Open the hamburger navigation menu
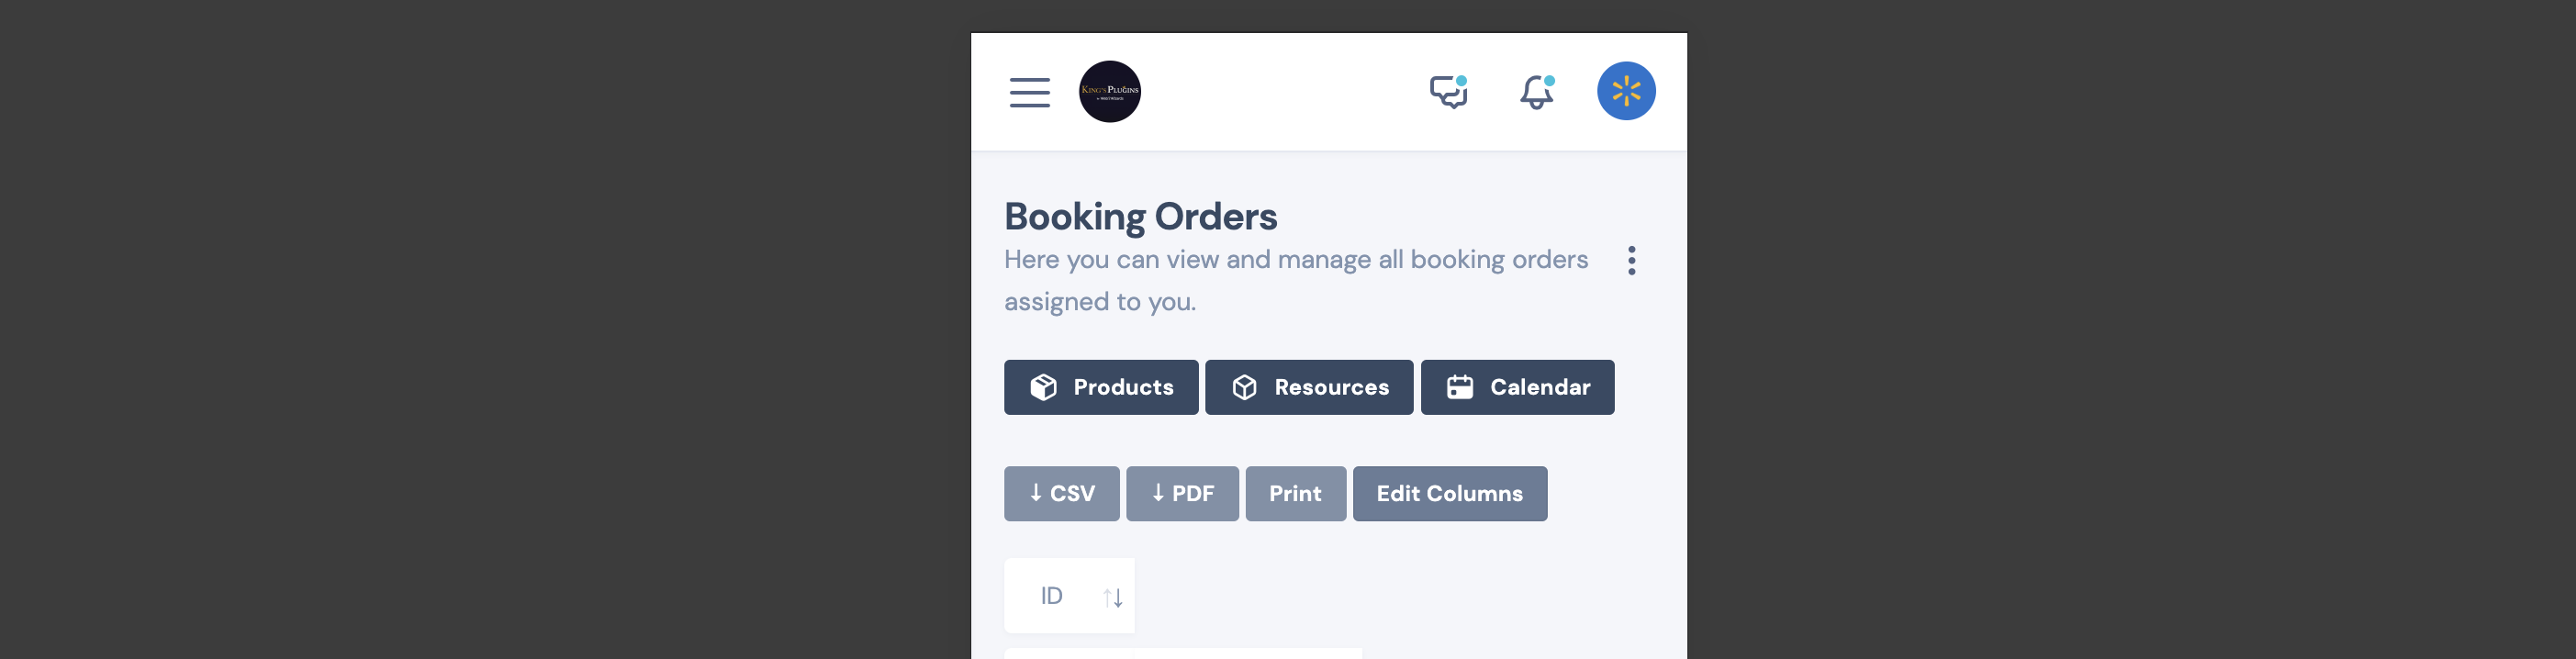Viewport: 2576px width, 659px height. (x=1029, y=92)
